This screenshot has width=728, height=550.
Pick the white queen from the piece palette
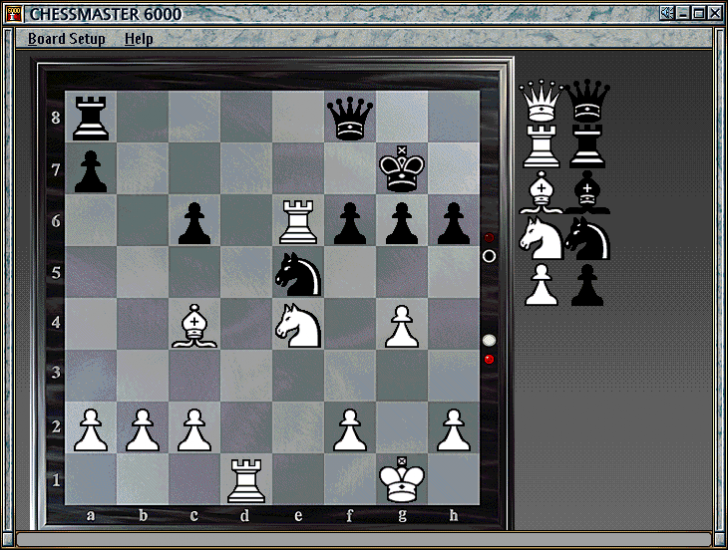point(541,101)
